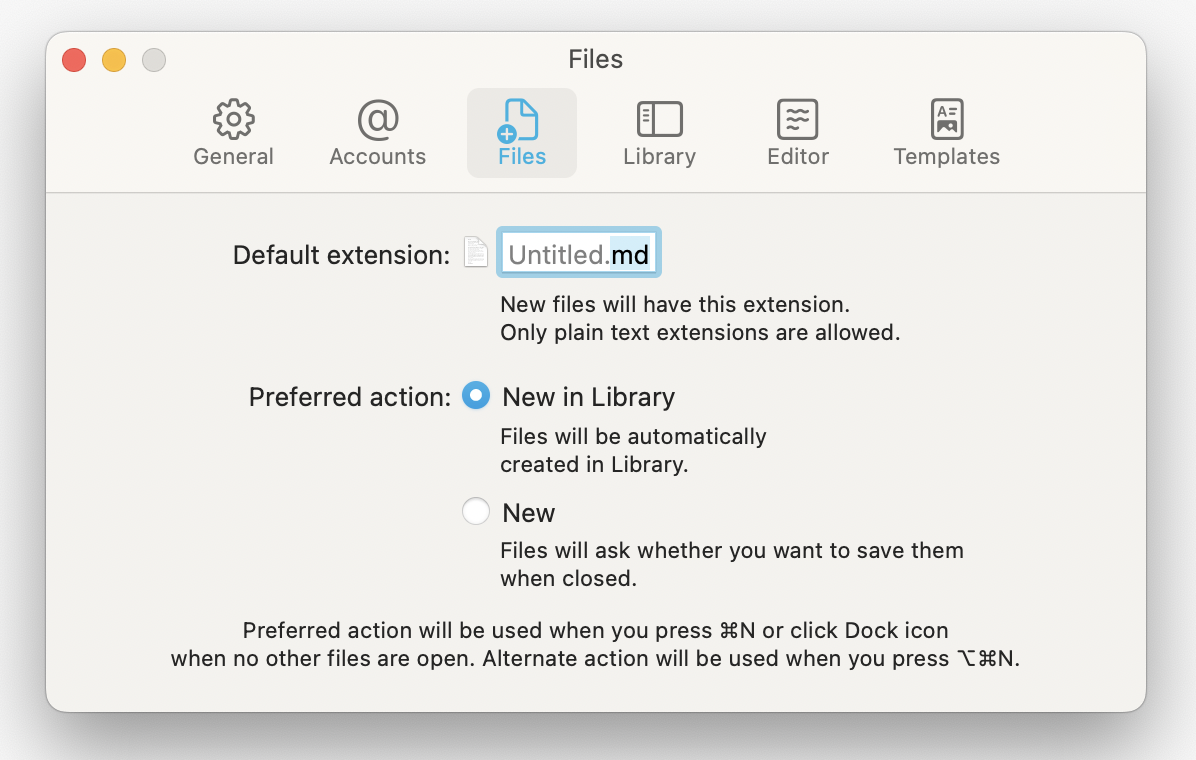
Task: Click the "New in Library" option label
Action: [588, 397]
